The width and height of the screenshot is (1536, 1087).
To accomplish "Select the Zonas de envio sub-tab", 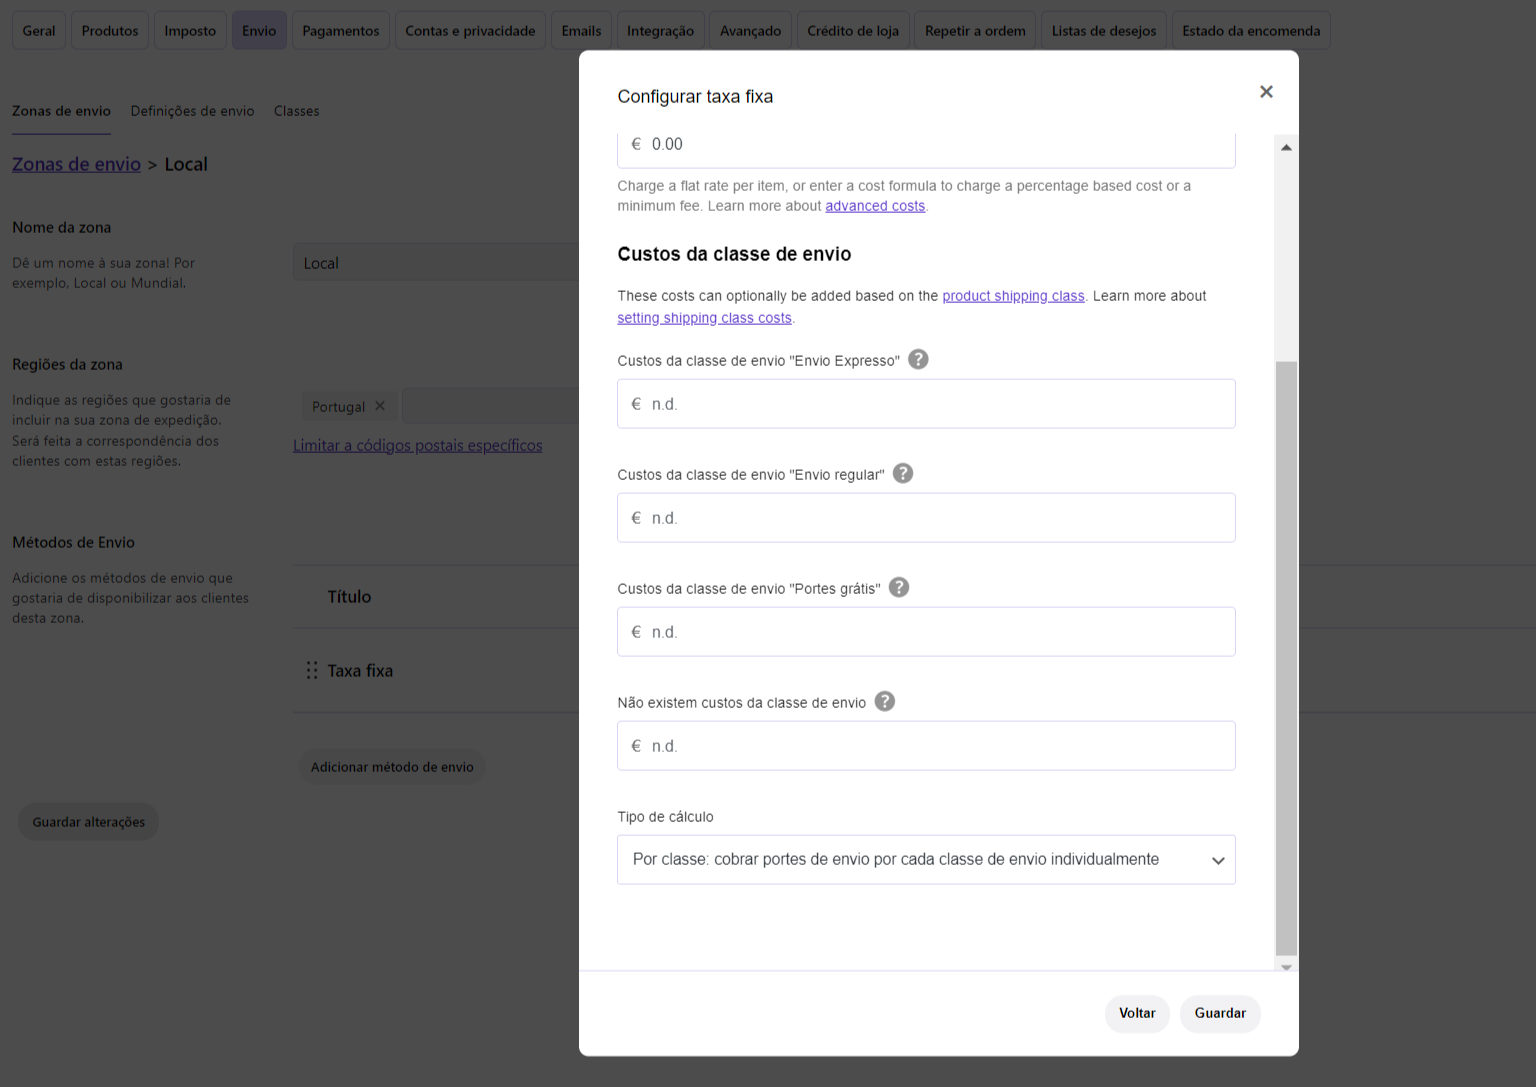I will tap(61, 111).
